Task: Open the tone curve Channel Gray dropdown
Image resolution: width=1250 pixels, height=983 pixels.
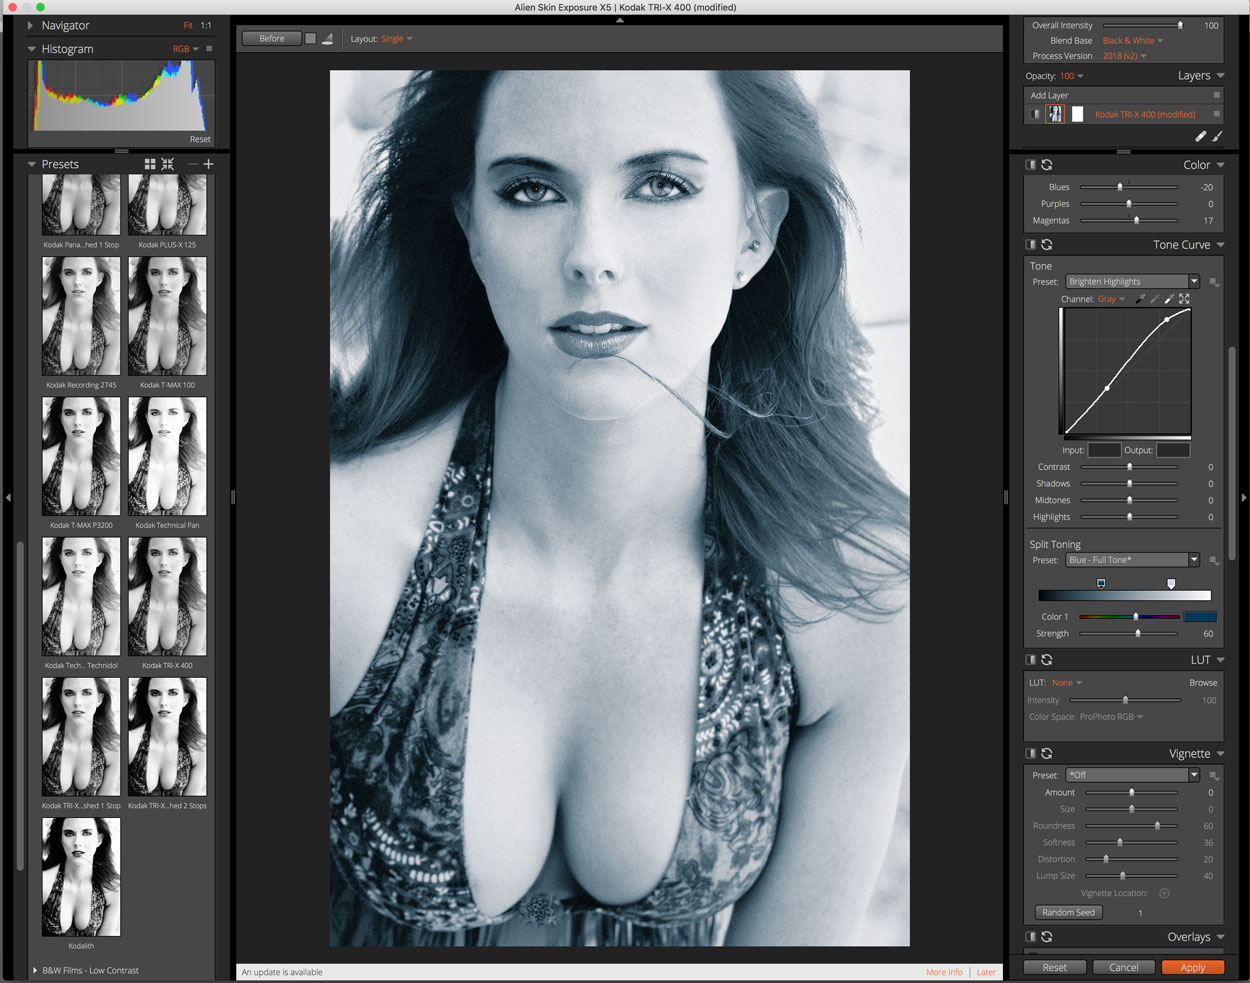Action: (1111, 299)
